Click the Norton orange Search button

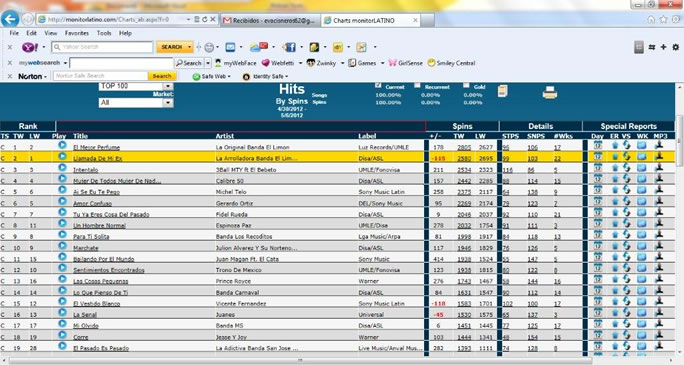pos(162,76)
